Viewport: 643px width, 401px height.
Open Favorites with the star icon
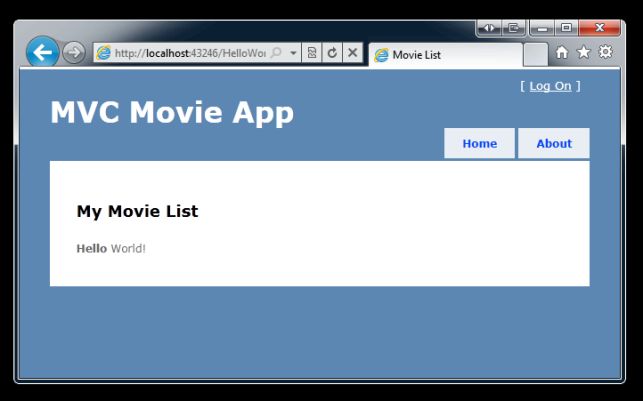(x=584, y=52)
